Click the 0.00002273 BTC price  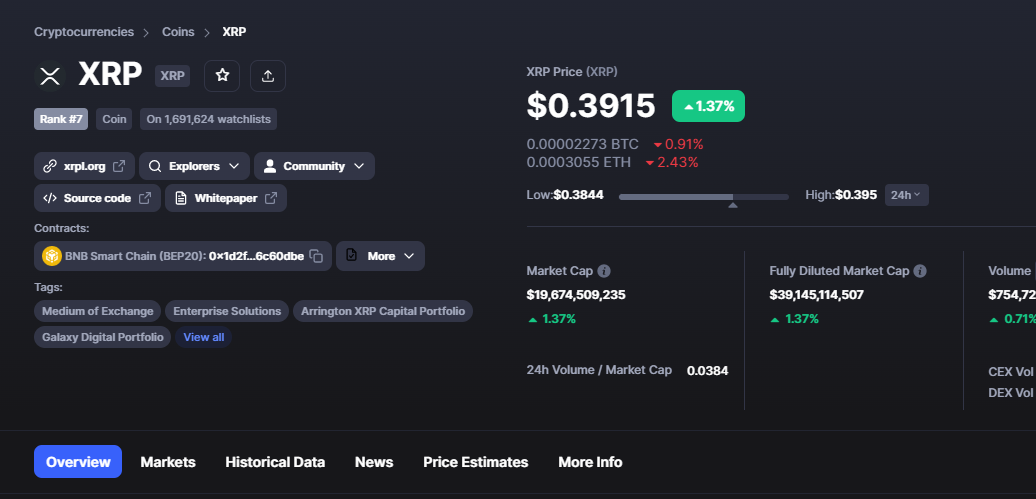[x=583, y=144]
